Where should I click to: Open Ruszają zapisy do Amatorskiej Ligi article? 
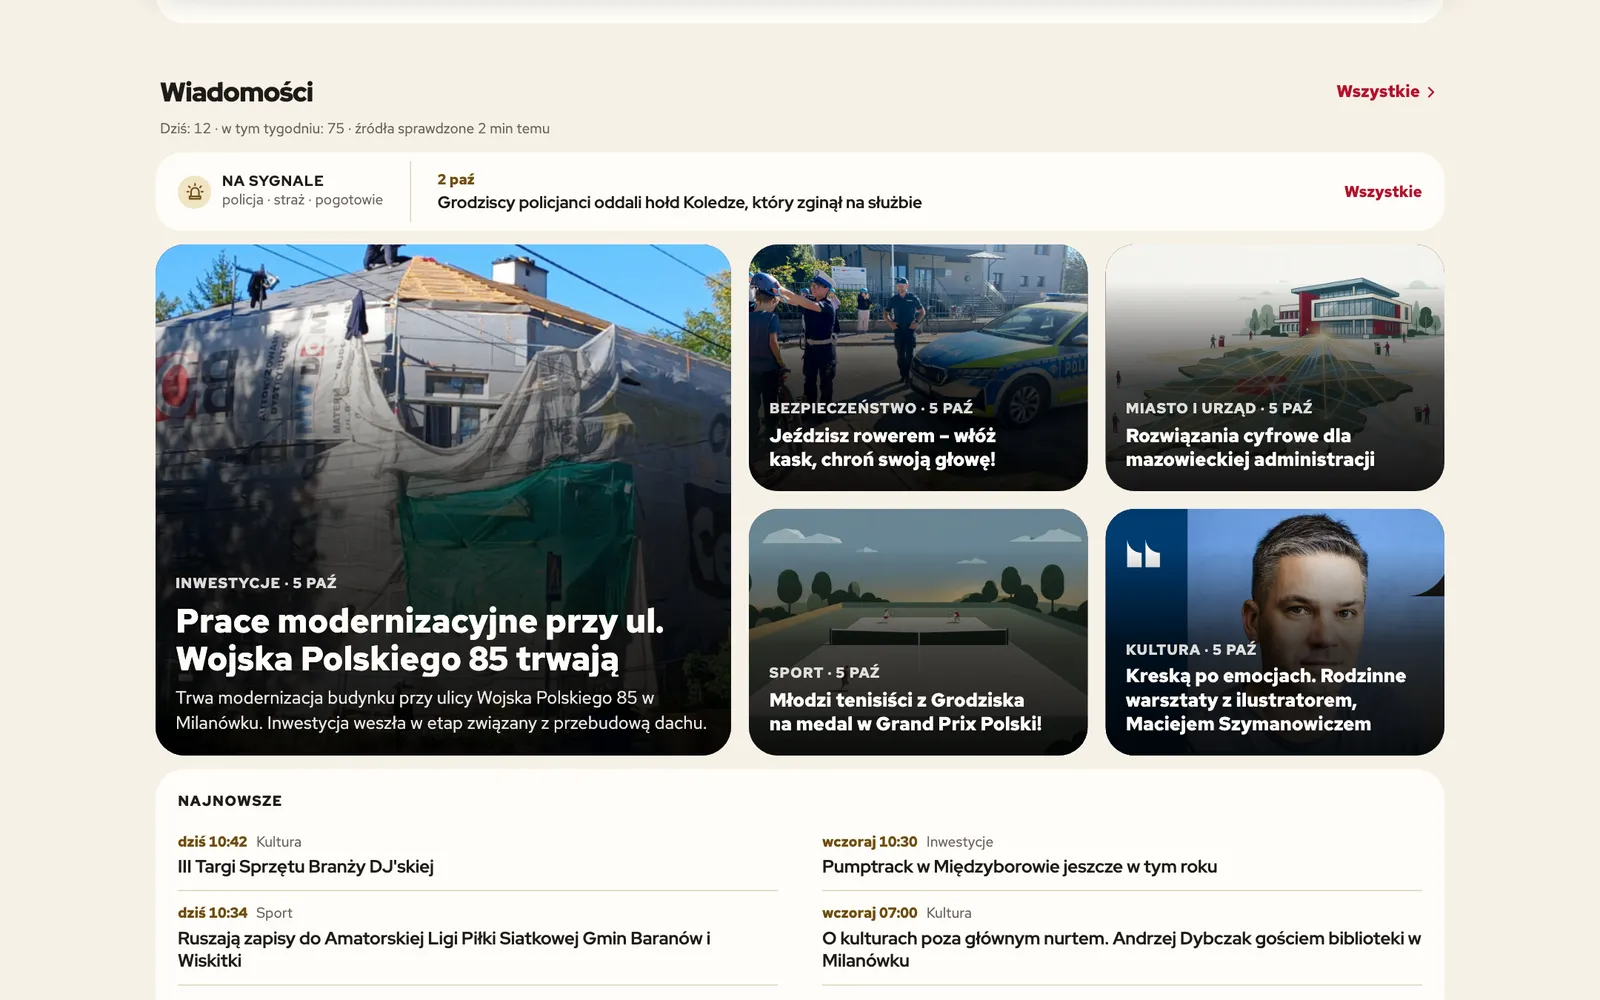pos(444,949)
